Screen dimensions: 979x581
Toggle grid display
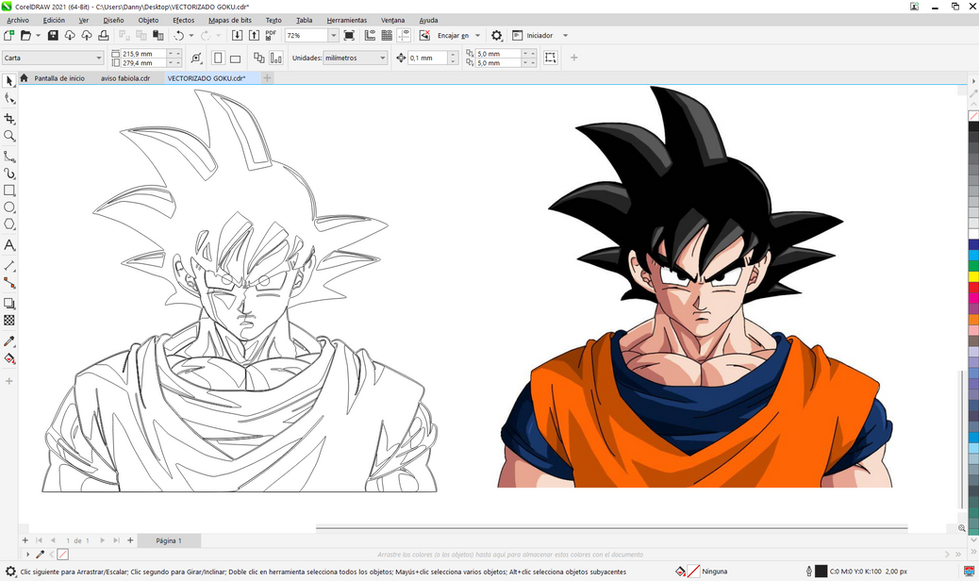coord(387,36)
